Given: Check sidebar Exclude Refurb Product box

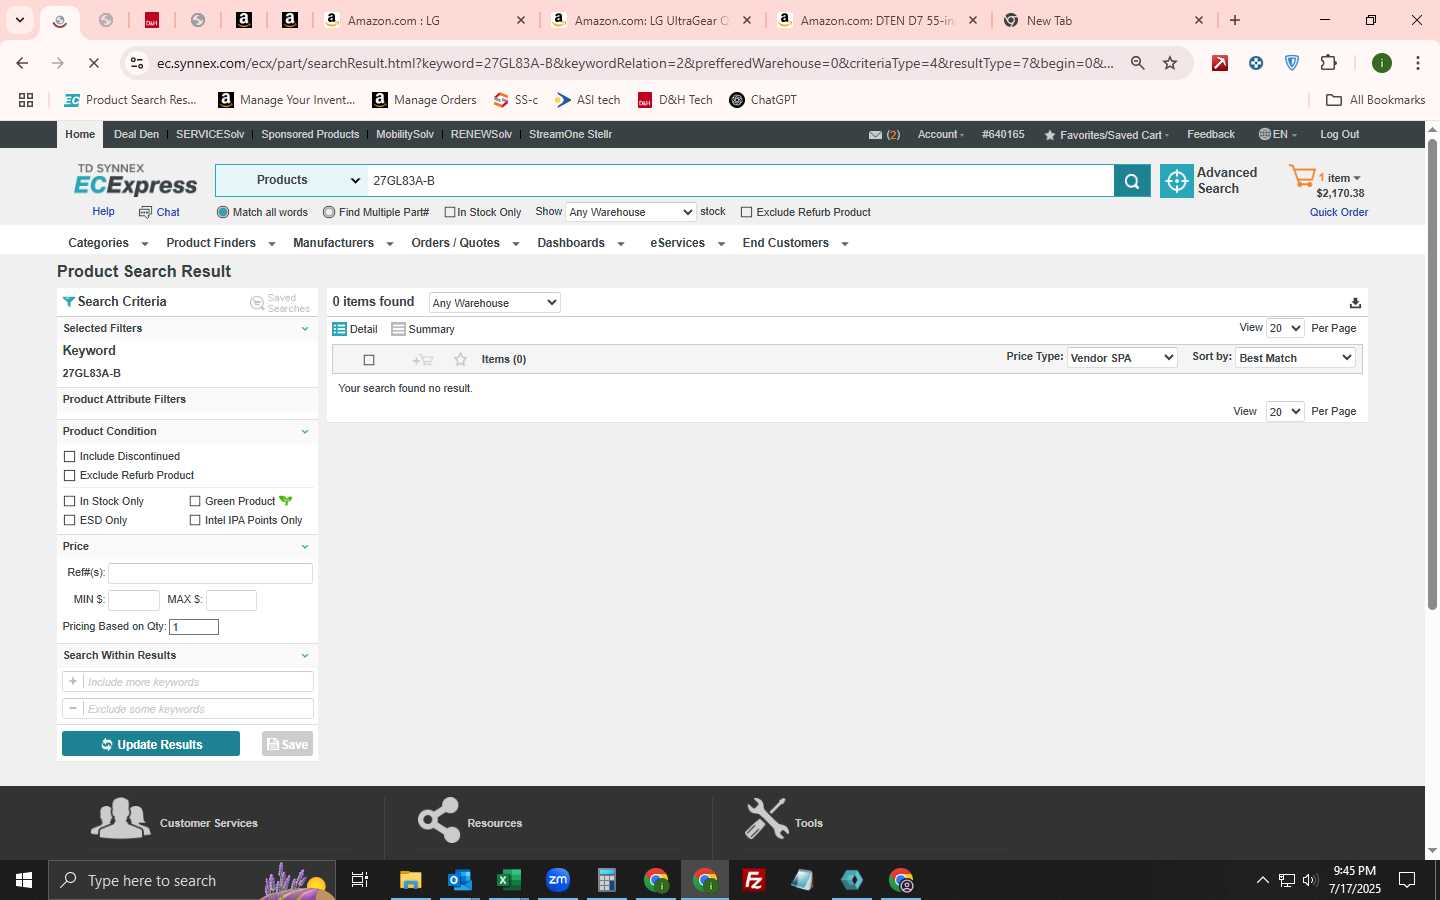Looking at the screenshot, I should click(69, 475).
